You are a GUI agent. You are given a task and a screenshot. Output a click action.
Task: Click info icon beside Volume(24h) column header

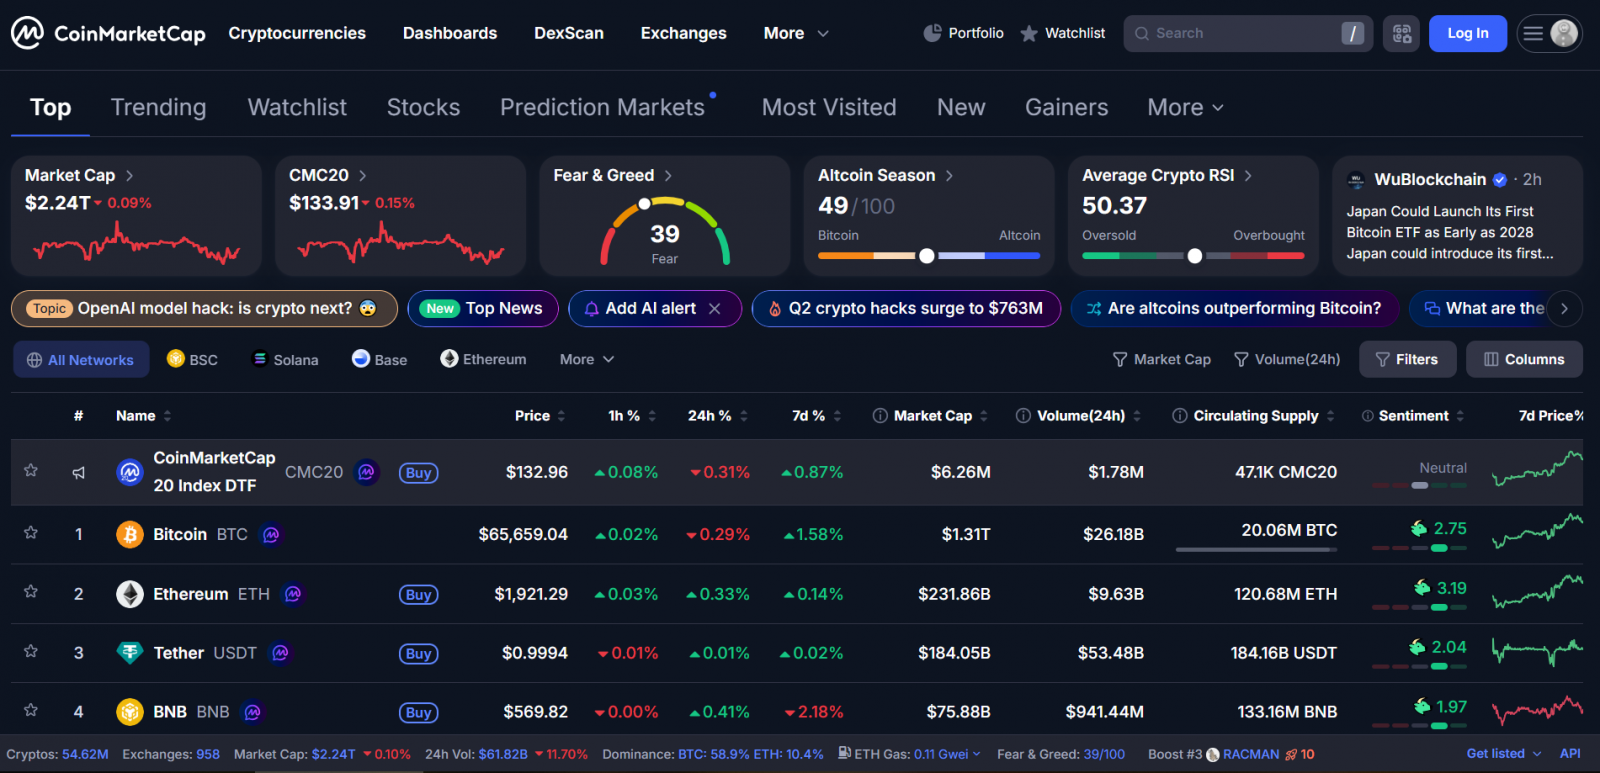click(x=1023, y=416)
